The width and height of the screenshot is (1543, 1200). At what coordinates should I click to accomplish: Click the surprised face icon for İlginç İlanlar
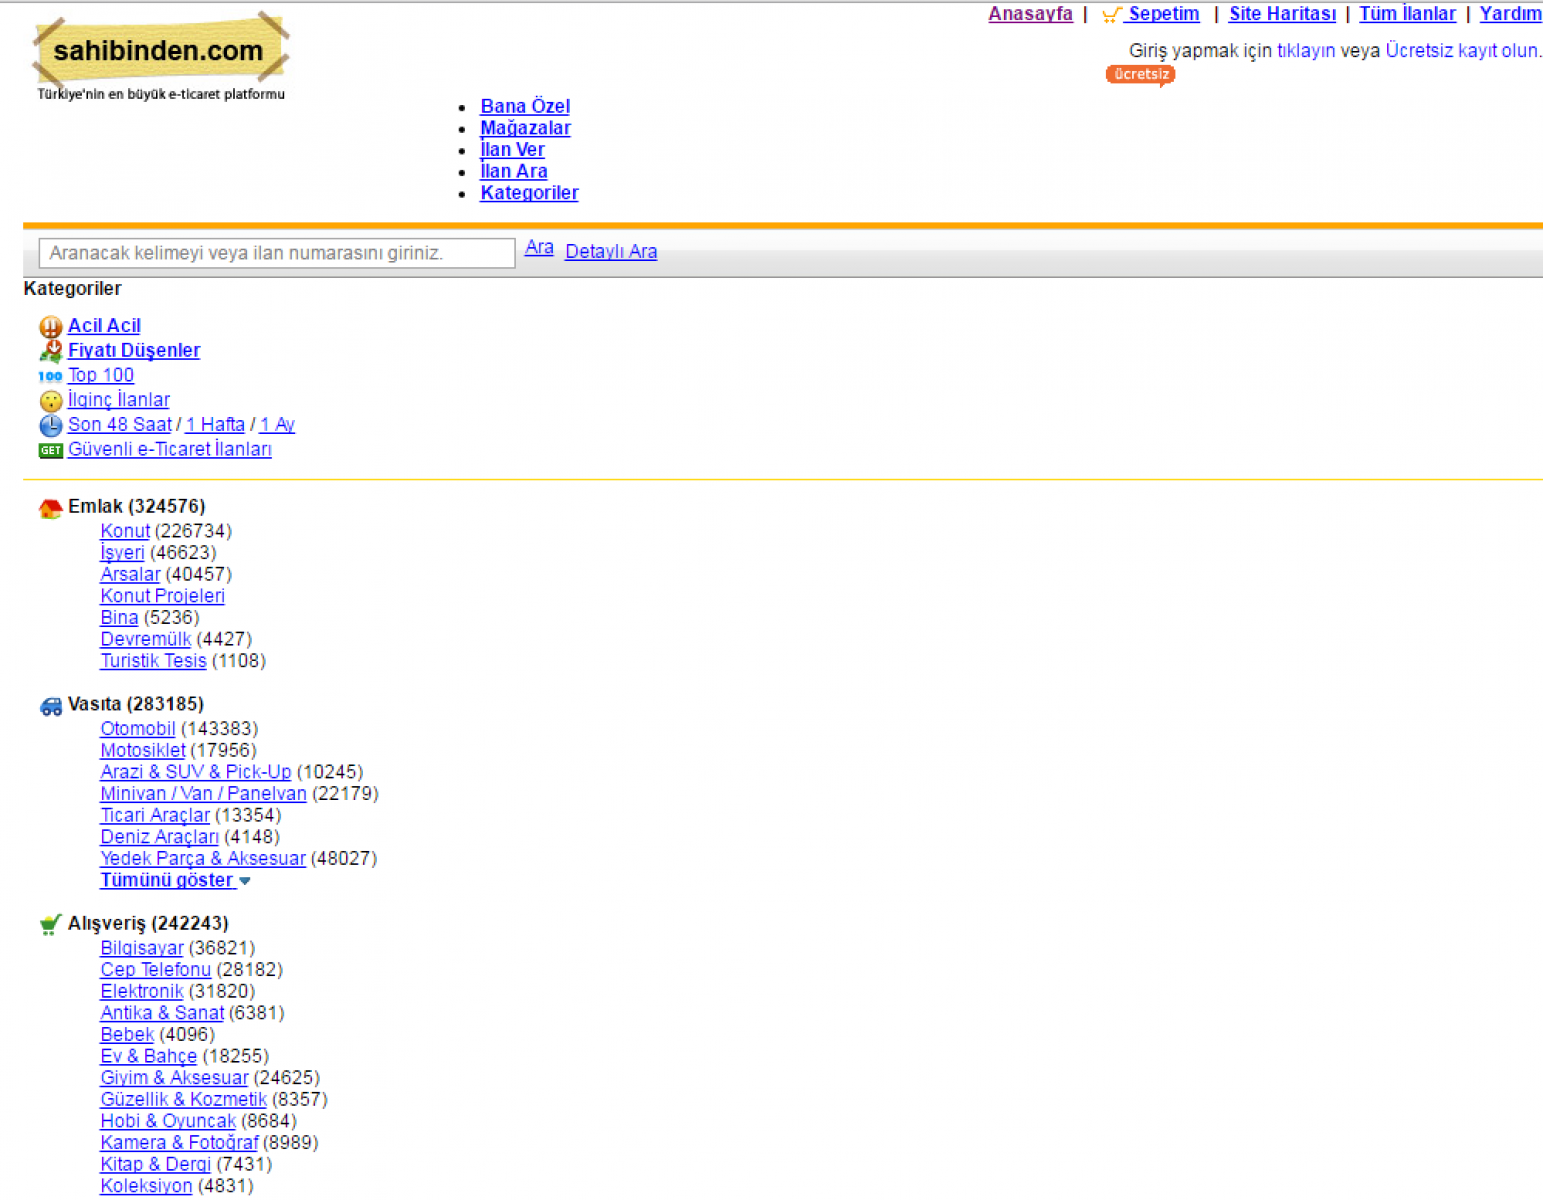tap(50, 401)
